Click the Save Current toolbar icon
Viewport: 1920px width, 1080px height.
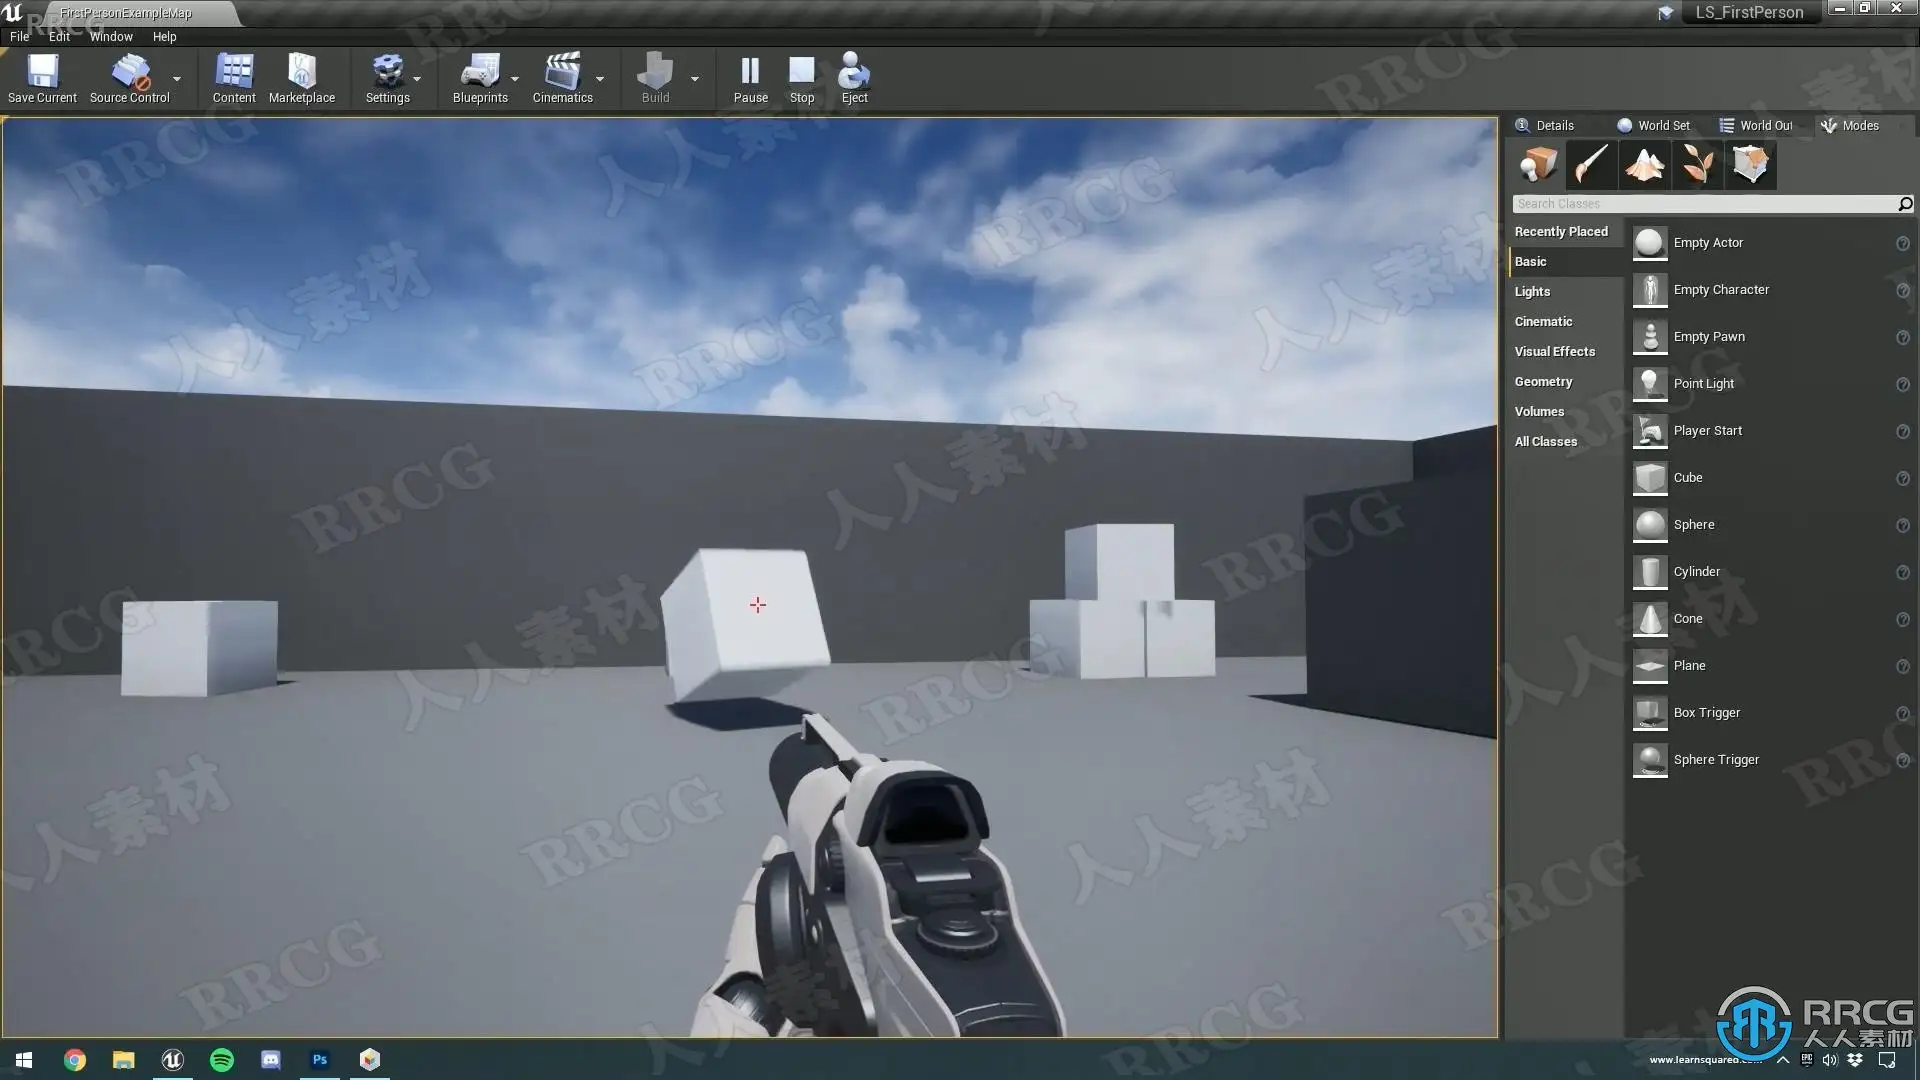pyautogui.click(x=42, y=72)
